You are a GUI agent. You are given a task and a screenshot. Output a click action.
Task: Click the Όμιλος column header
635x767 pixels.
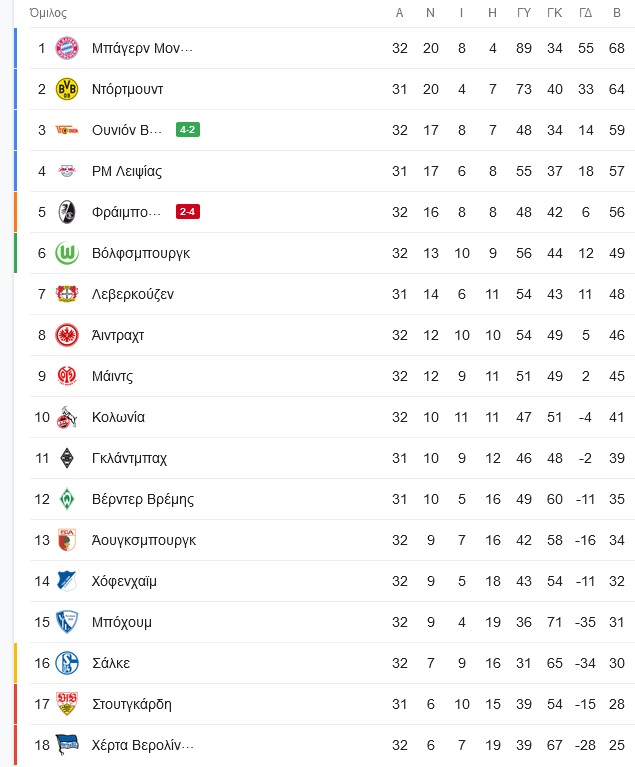point(48,13)
